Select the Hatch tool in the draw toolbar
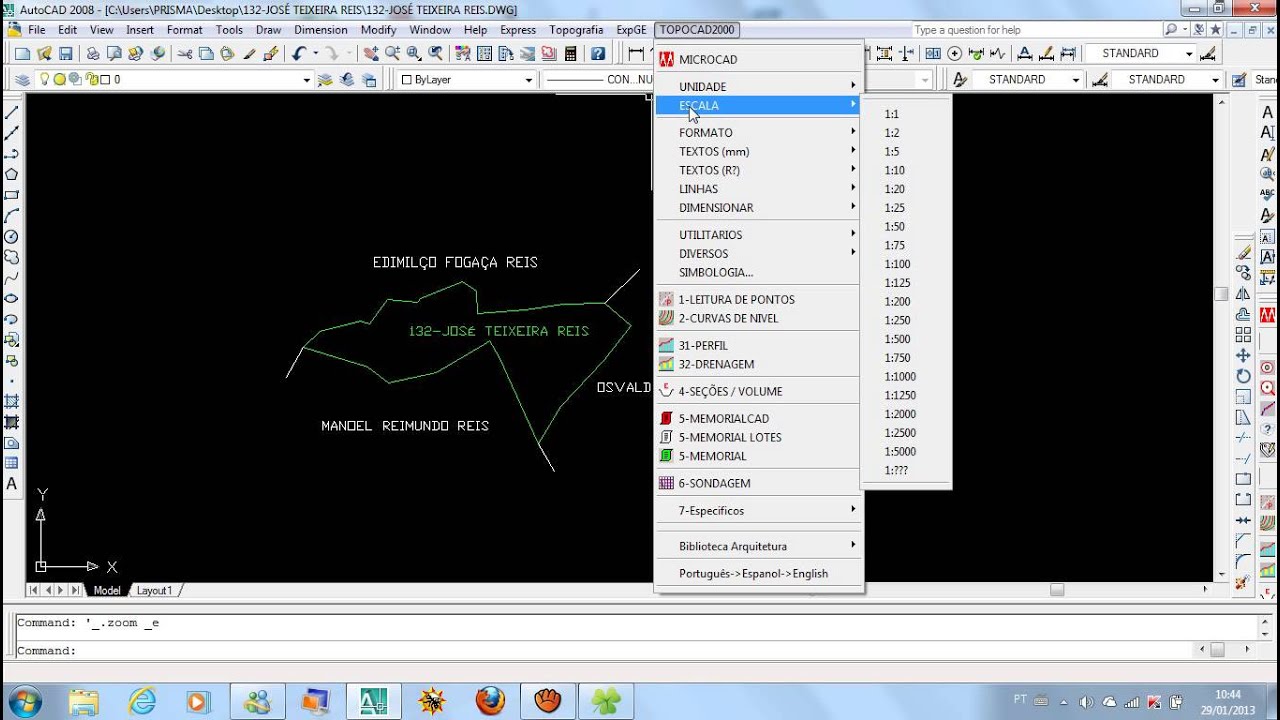Viewport: 1280px width, 720px height. (x=12, y=401)
